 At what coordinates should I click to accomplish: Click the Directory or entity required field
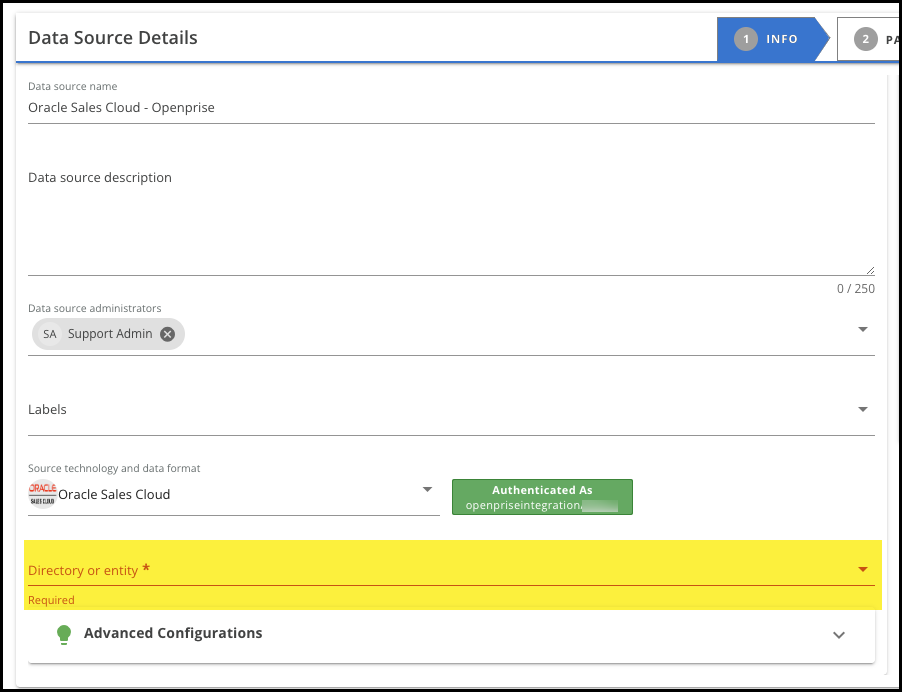click(430, 570)
